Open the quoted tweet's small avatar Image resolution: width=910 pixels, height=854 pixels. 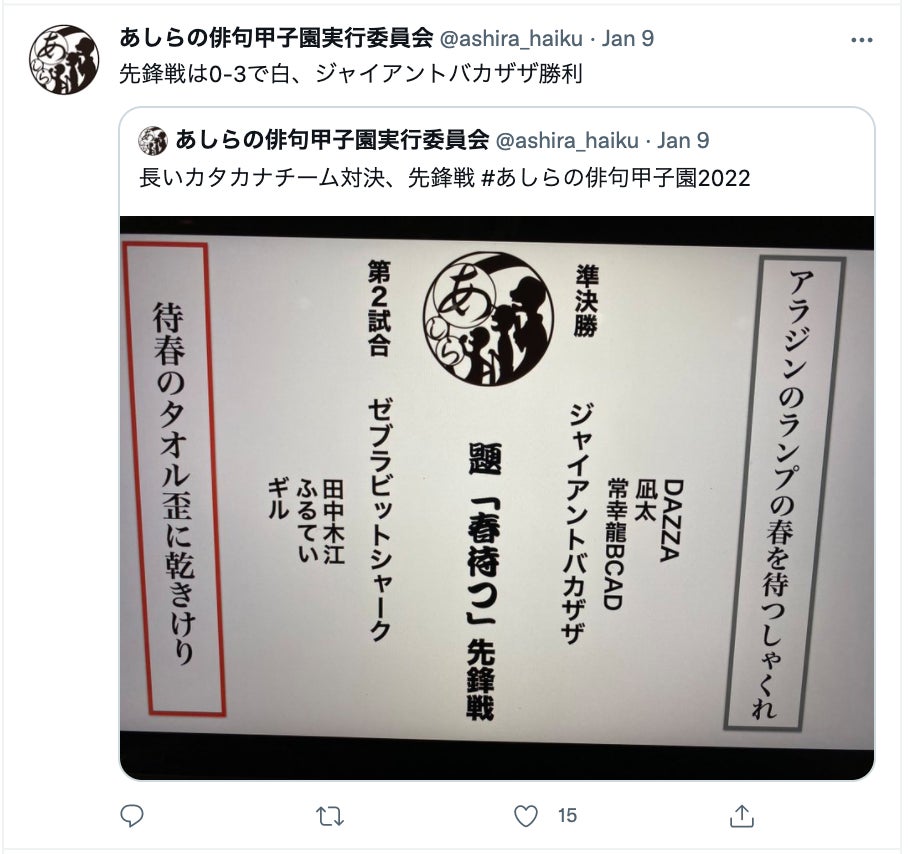[x=153, y=140]
